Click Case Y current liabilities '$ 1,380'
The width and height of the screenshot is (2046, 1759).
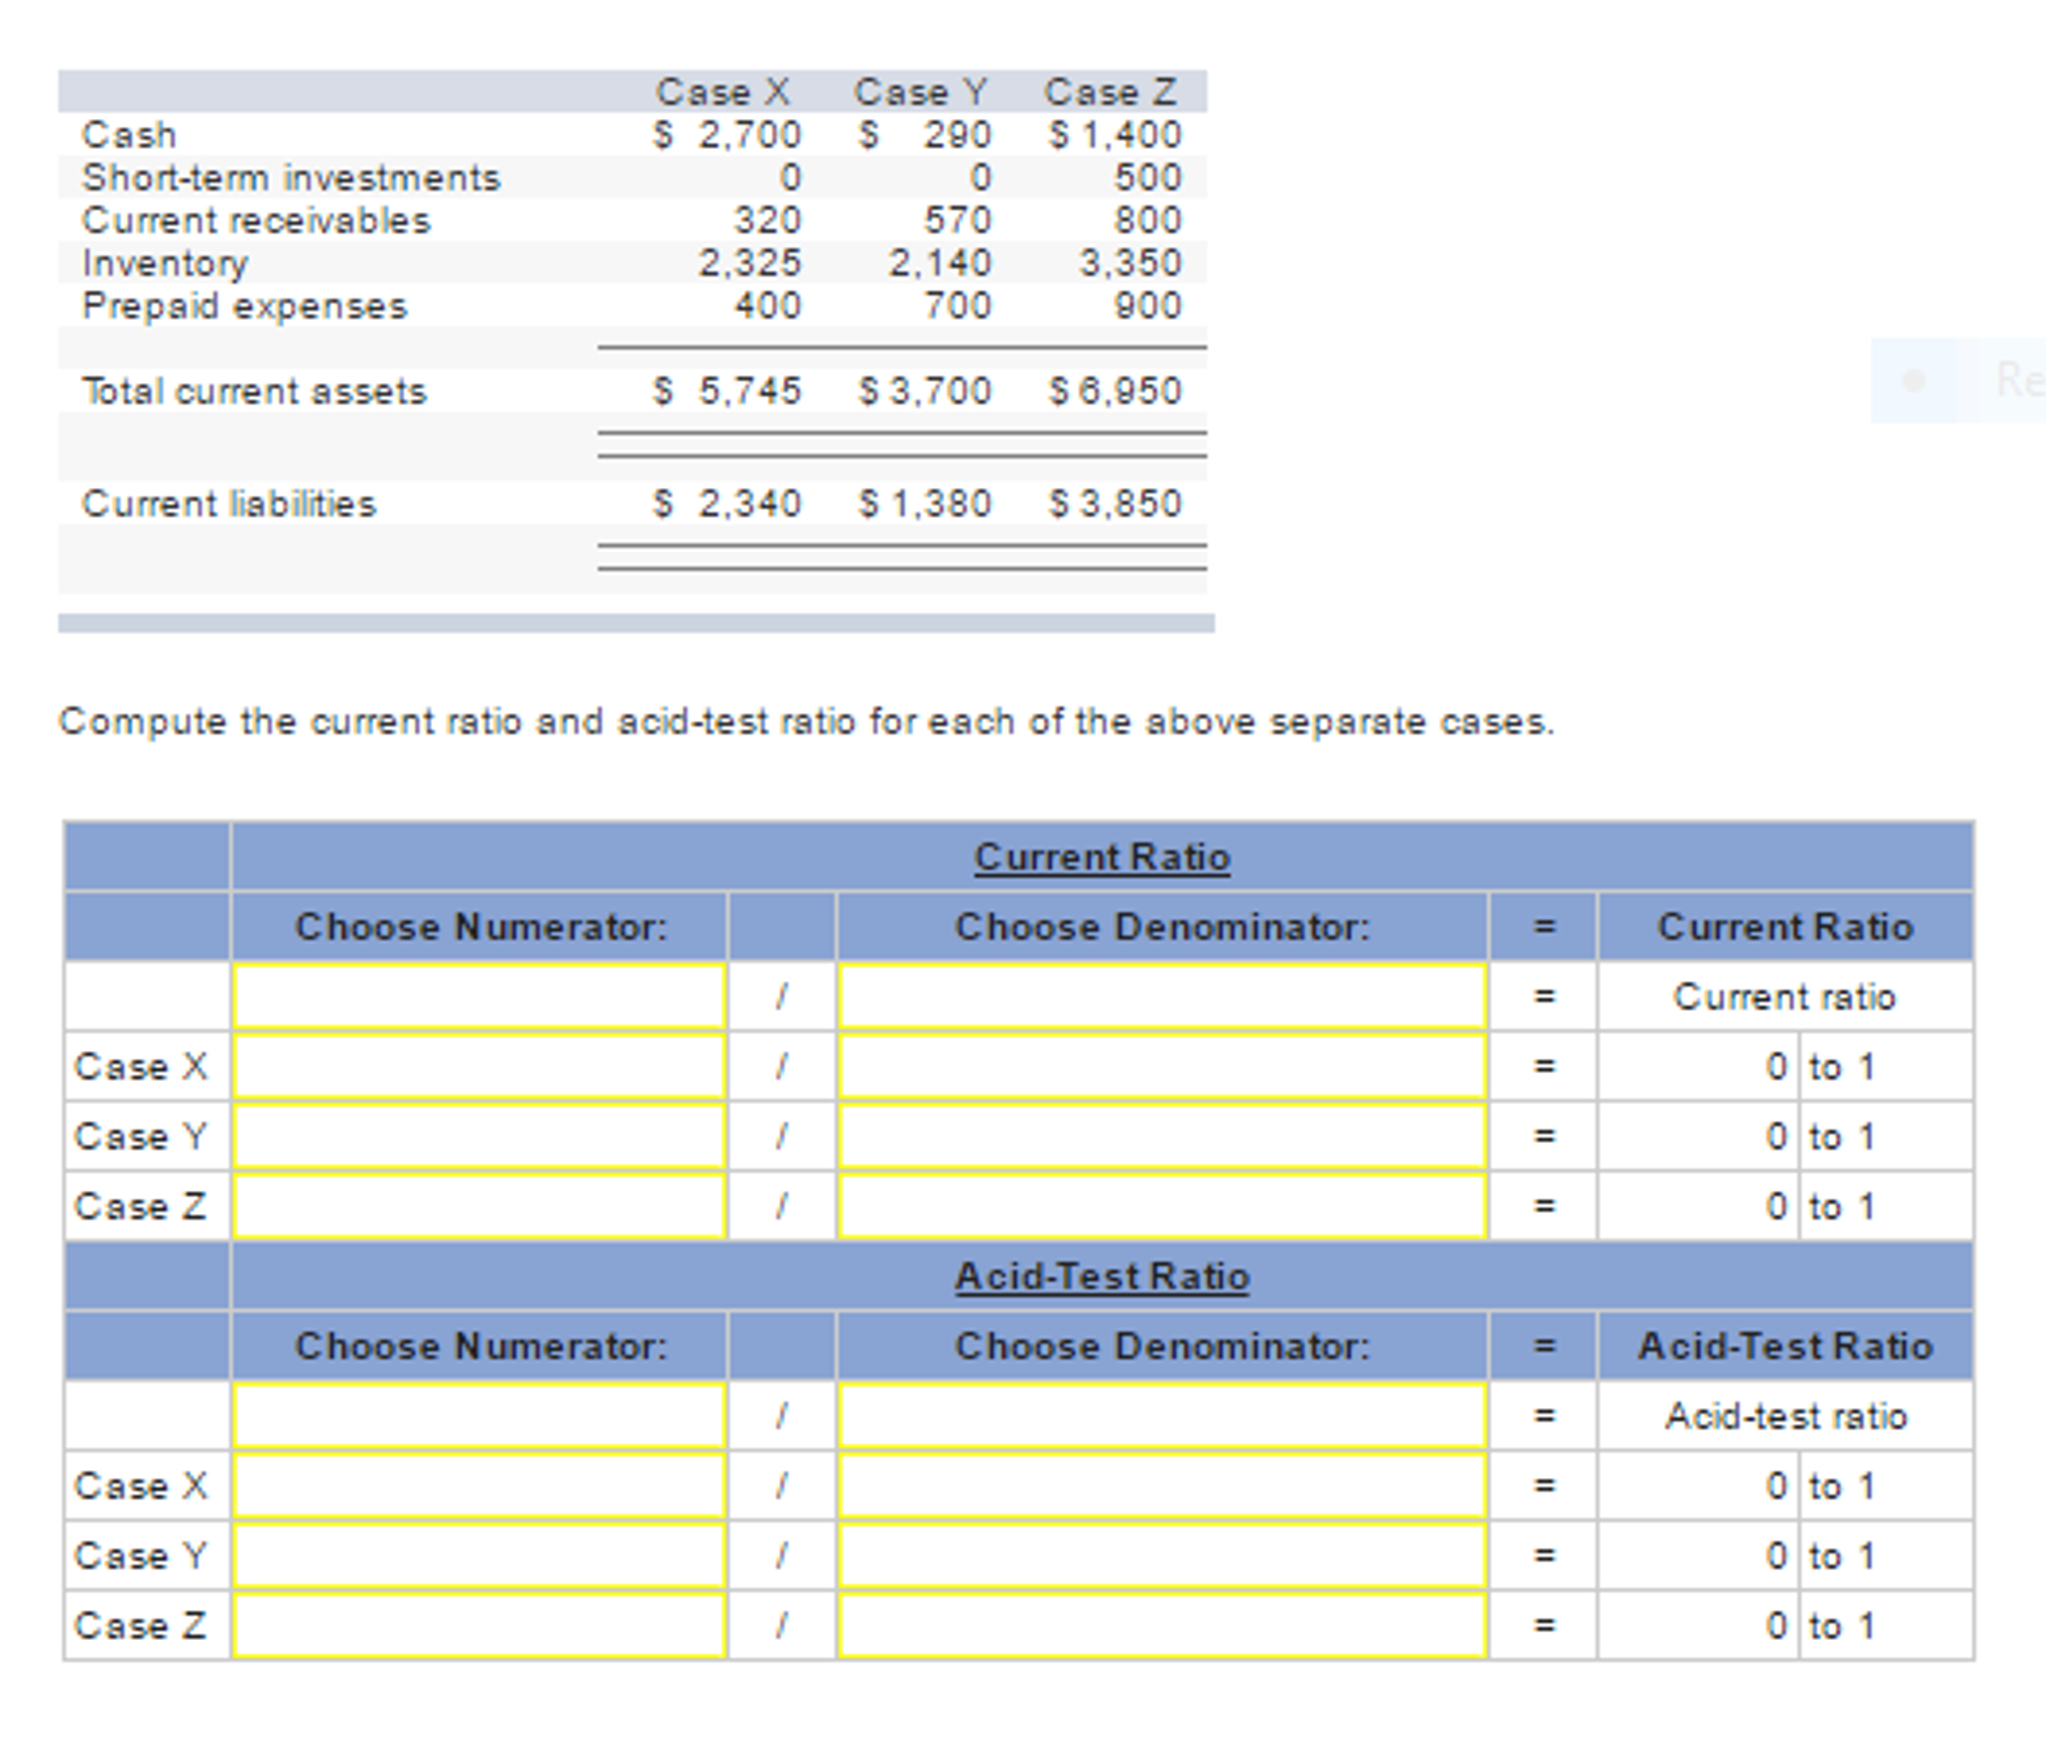coord(925,503)
